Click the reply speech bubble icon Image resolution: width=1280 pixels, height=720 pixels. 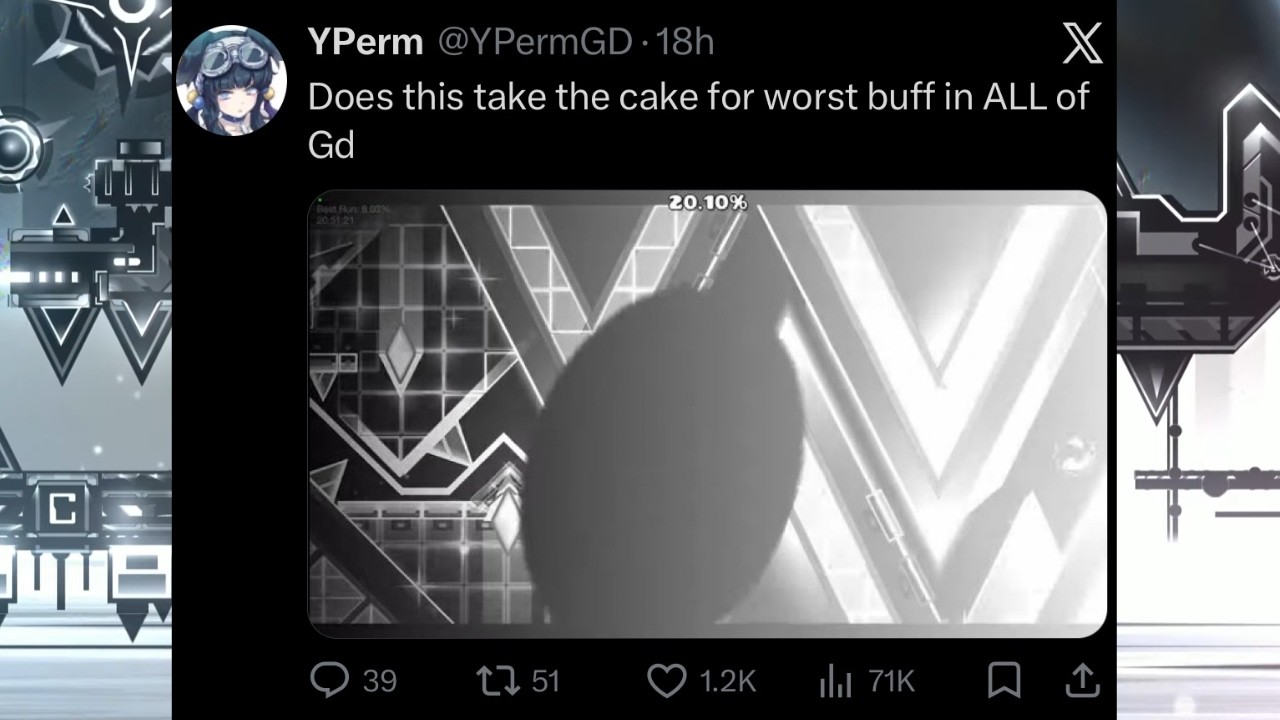(x=329, y=681)
